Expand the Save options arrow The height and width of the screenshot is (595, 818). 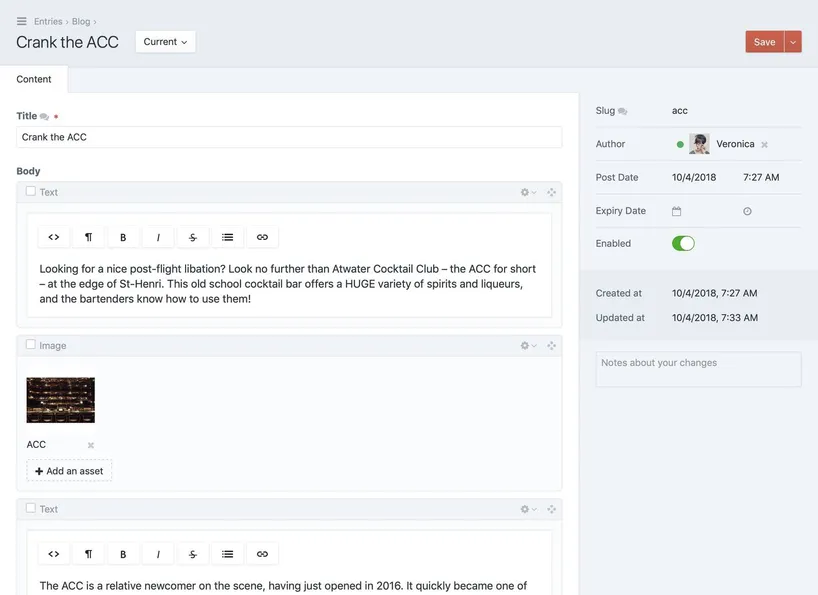pyautogui.click(x=793, y=42)
